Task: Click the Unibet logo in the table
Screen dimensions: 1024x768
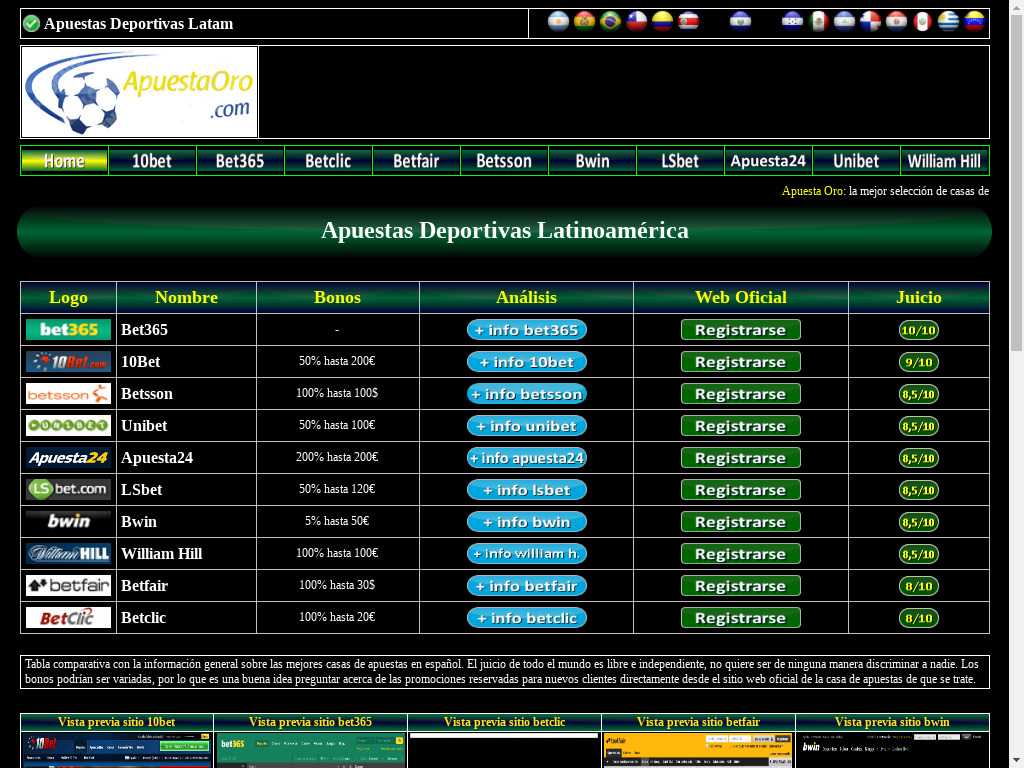Action: 69,426
